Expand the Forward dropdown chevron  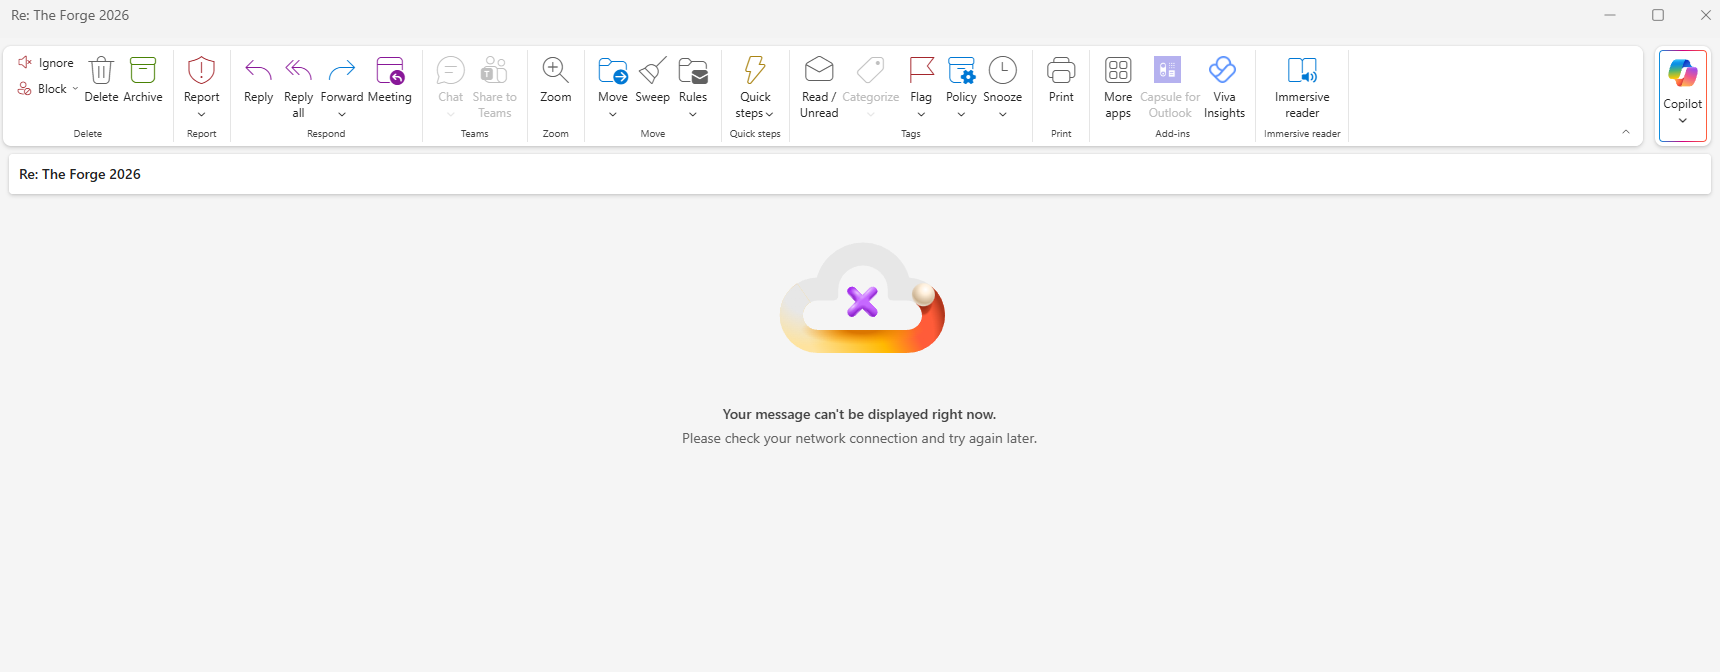pyautogui.click(x=342, y=114)
